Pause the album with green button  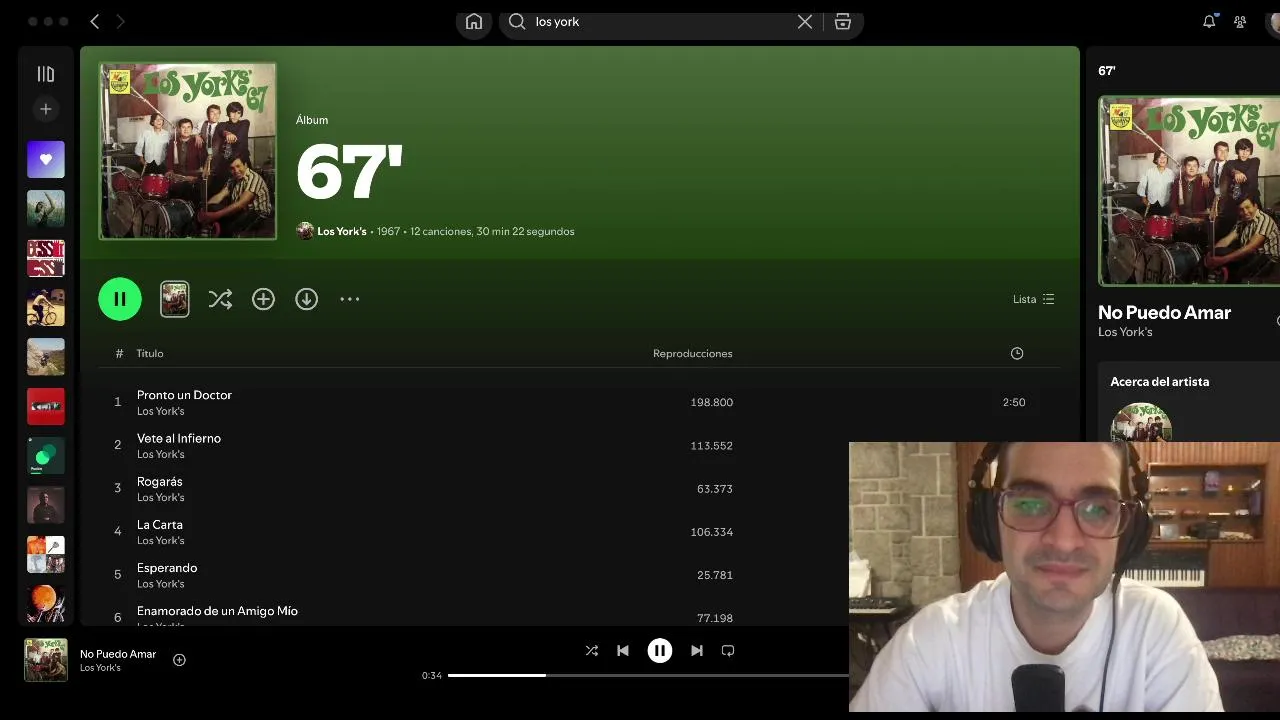120,299
